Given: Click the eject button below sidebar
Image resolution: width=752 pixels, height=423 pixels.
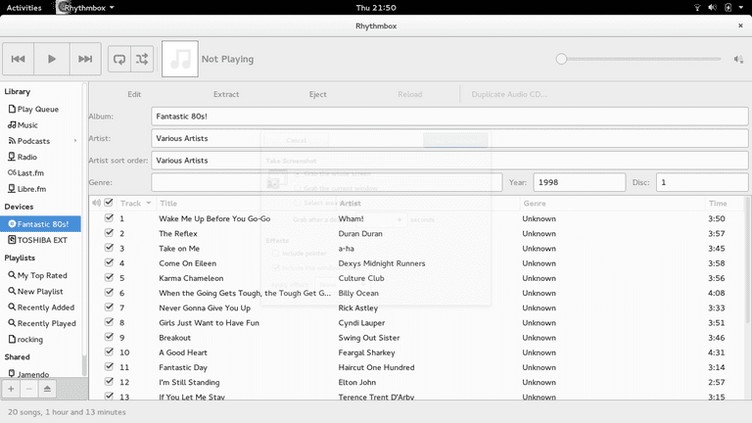Looking at the screenshot, I should pyautogui.click(x=47, y=389).
